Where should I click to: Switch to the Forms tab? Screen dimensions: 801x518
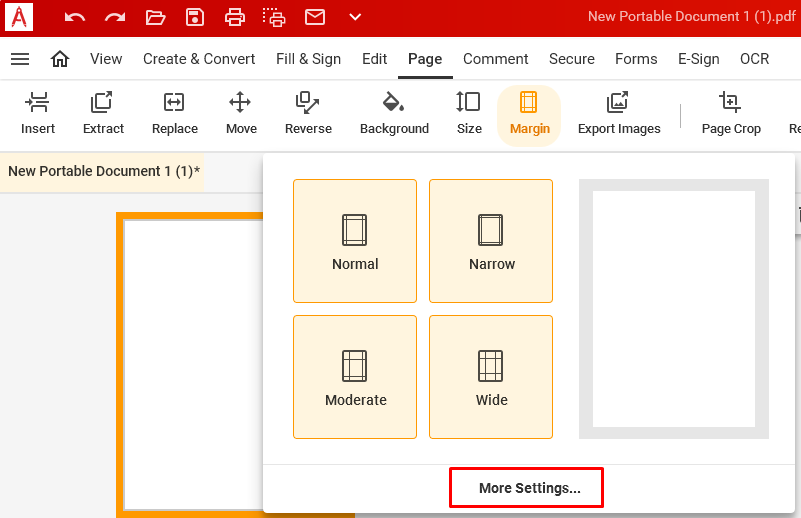tap(636, 59)
